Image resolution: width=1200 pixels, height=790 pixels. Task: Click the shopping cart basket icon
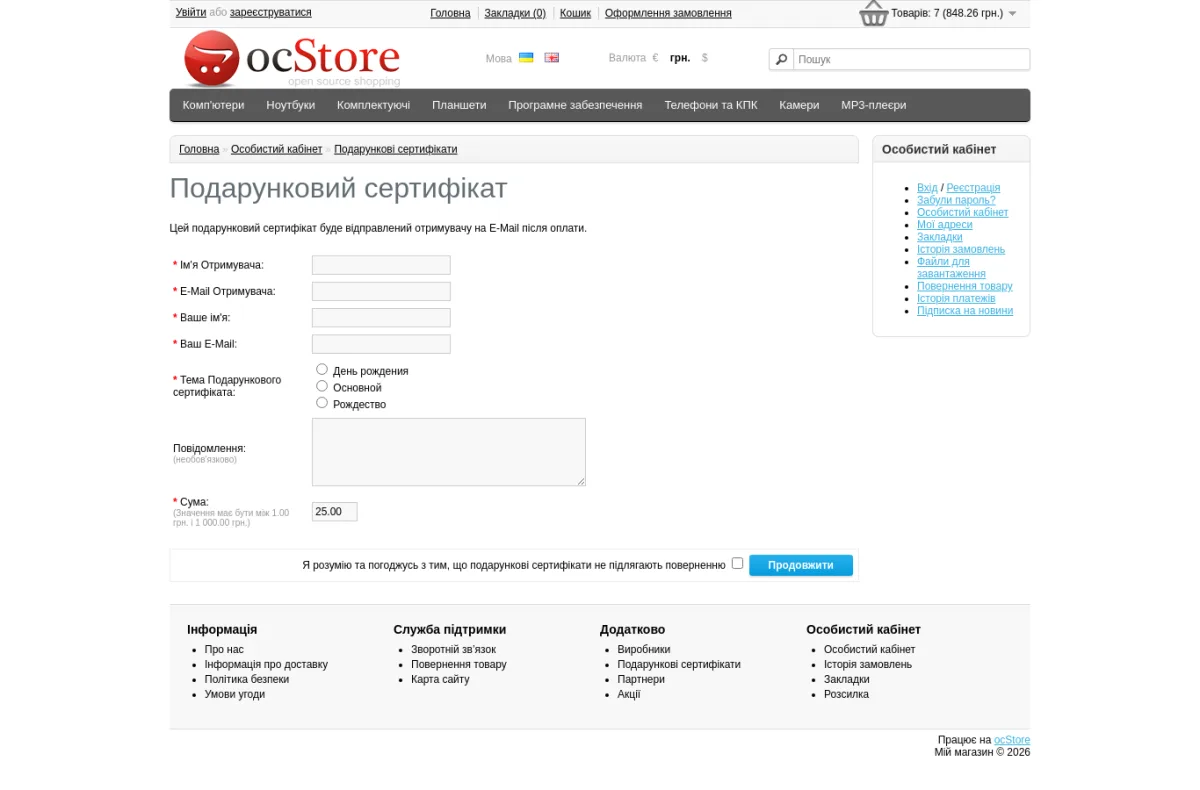tap(874, 13)
